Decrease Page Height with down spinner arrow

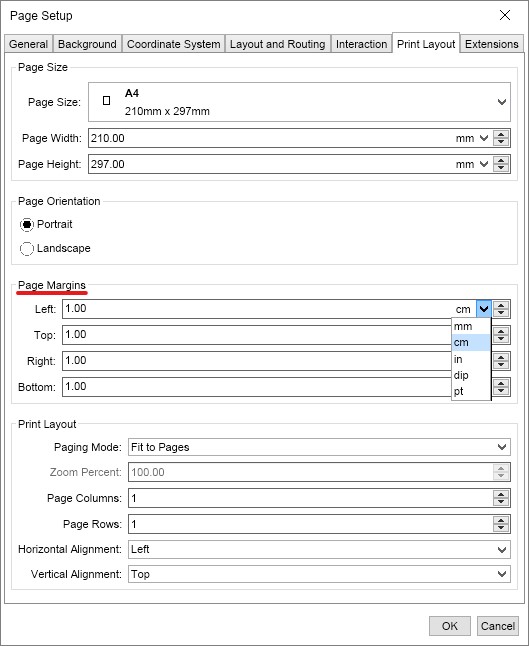[501, 168]
